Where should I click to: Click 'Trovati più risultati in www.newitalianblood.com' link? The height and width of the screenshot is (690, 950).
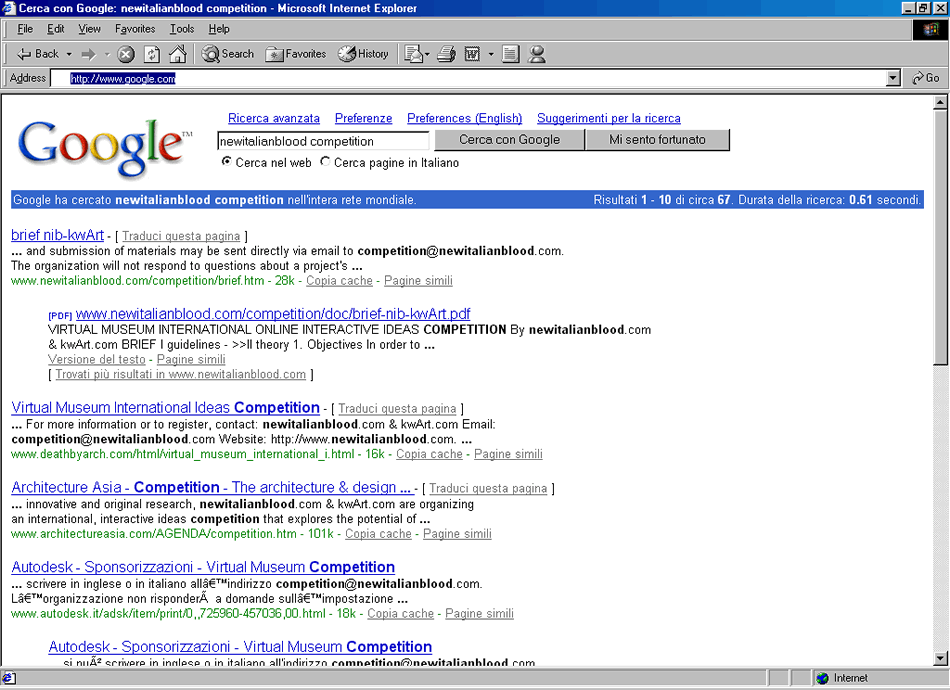tap(181, 374)
